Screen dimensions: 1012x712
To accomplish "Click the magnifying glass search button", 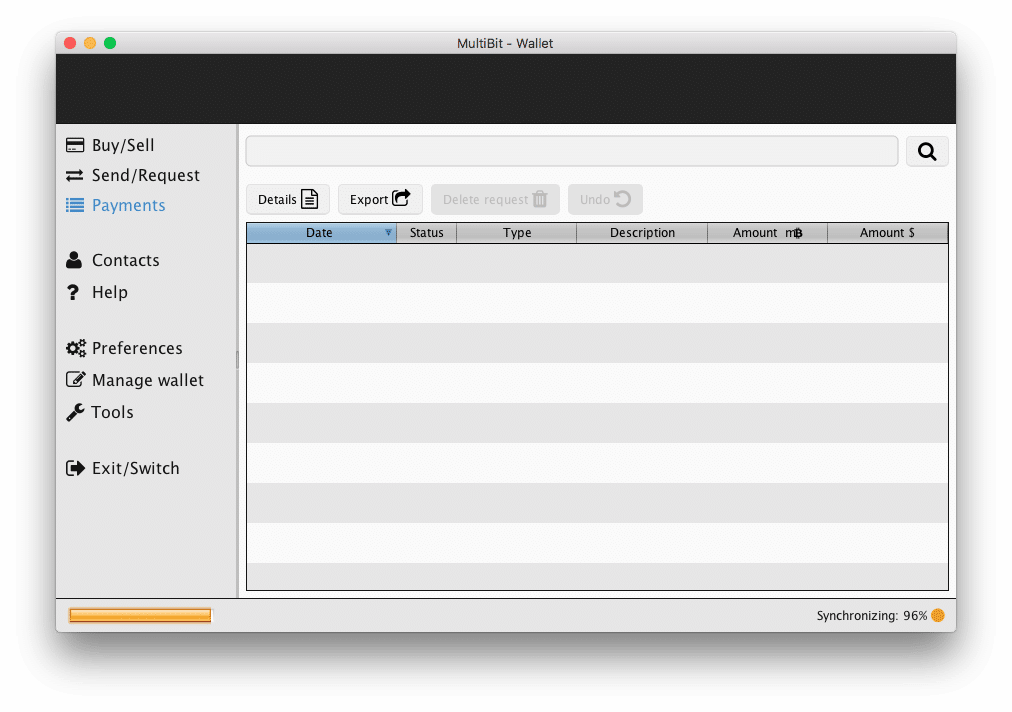I will pyautogui.click(x=927, y=152).
